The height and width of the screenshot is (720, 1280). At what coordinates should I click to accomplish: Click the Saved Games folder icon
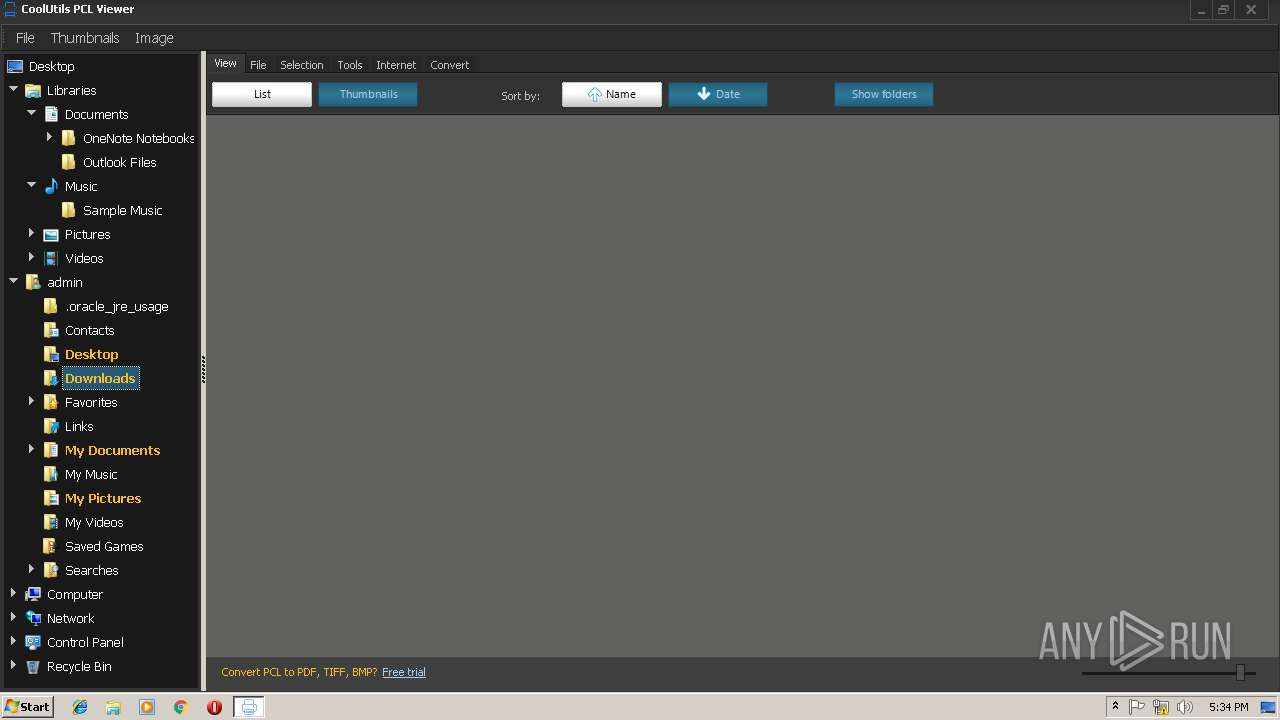point(51,546)
